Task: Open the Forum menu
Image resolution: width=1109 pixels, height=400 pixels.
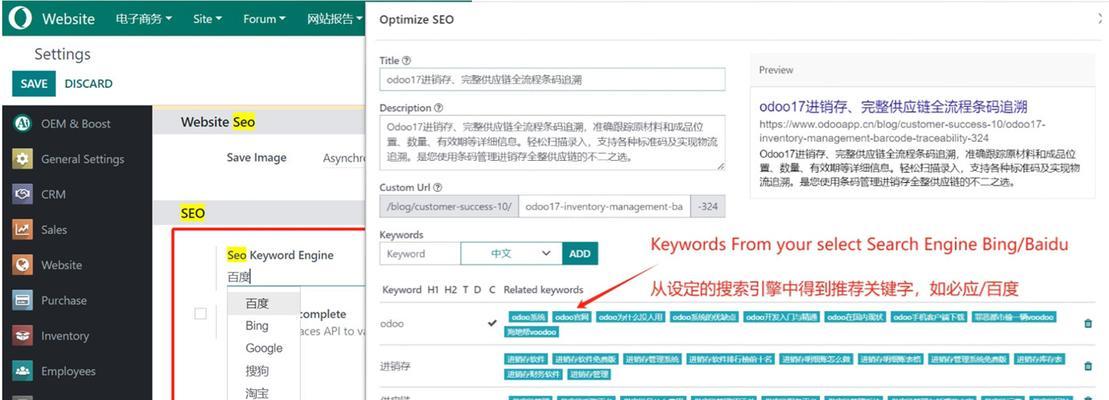Action: click(265, 19)
